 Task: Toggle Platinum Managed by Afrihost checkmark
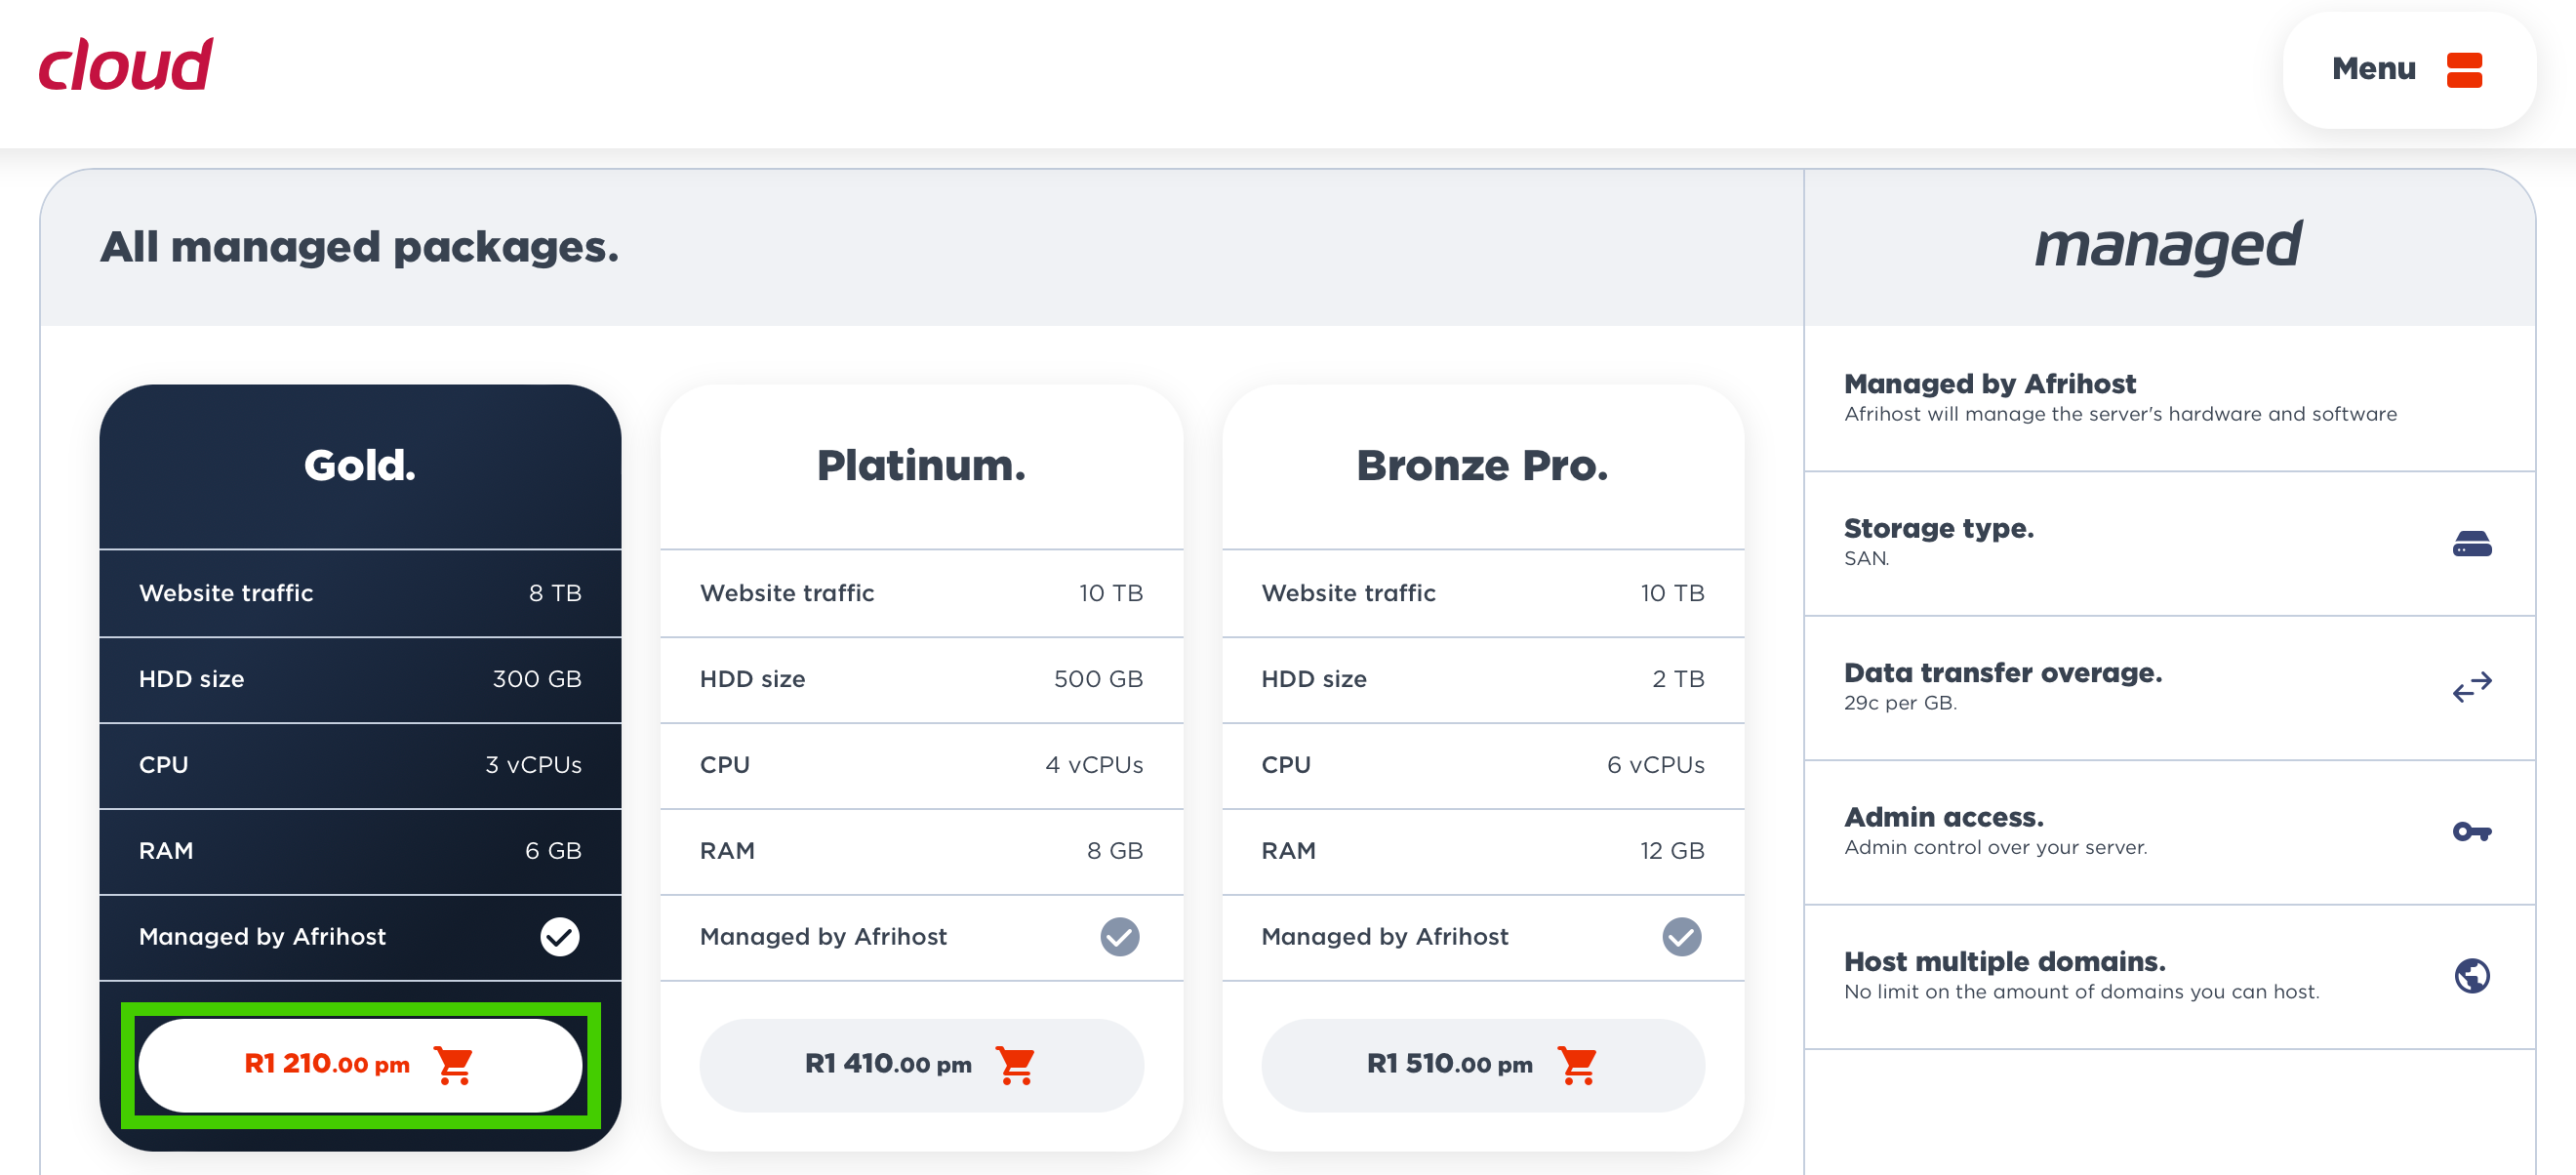click(1119, 937)
